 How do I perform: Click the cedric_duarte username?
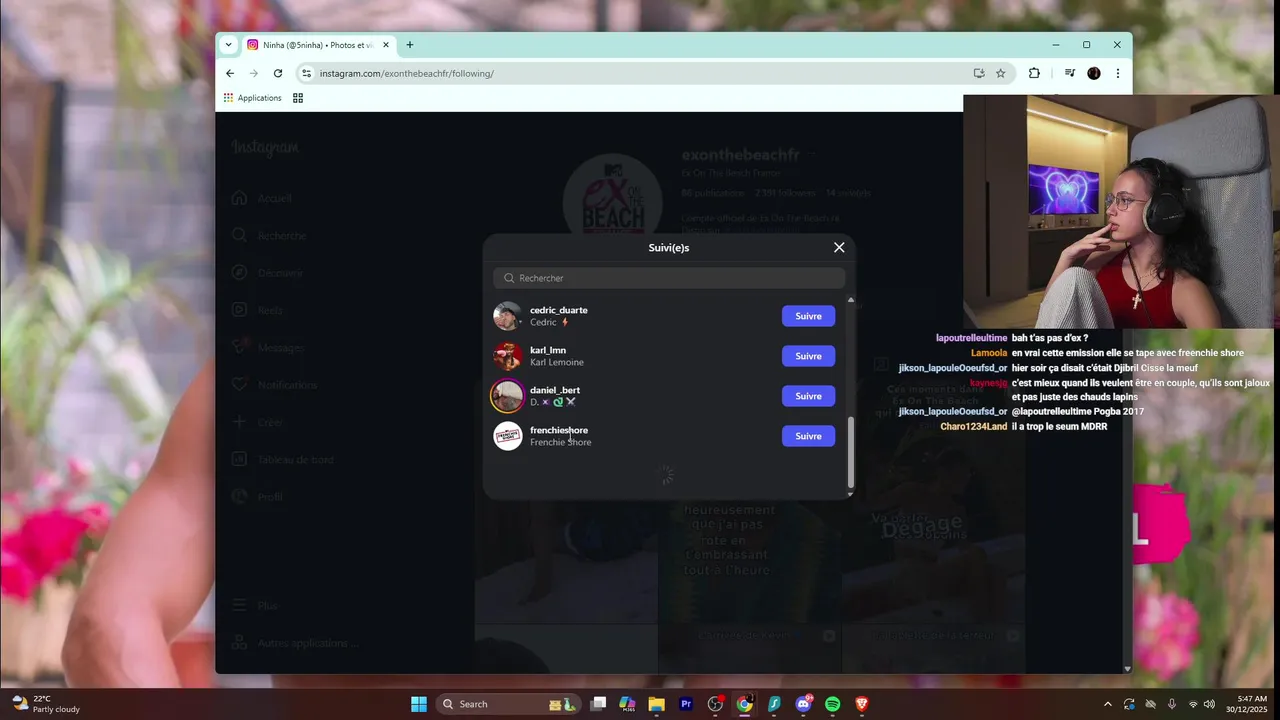click(558, 310)
